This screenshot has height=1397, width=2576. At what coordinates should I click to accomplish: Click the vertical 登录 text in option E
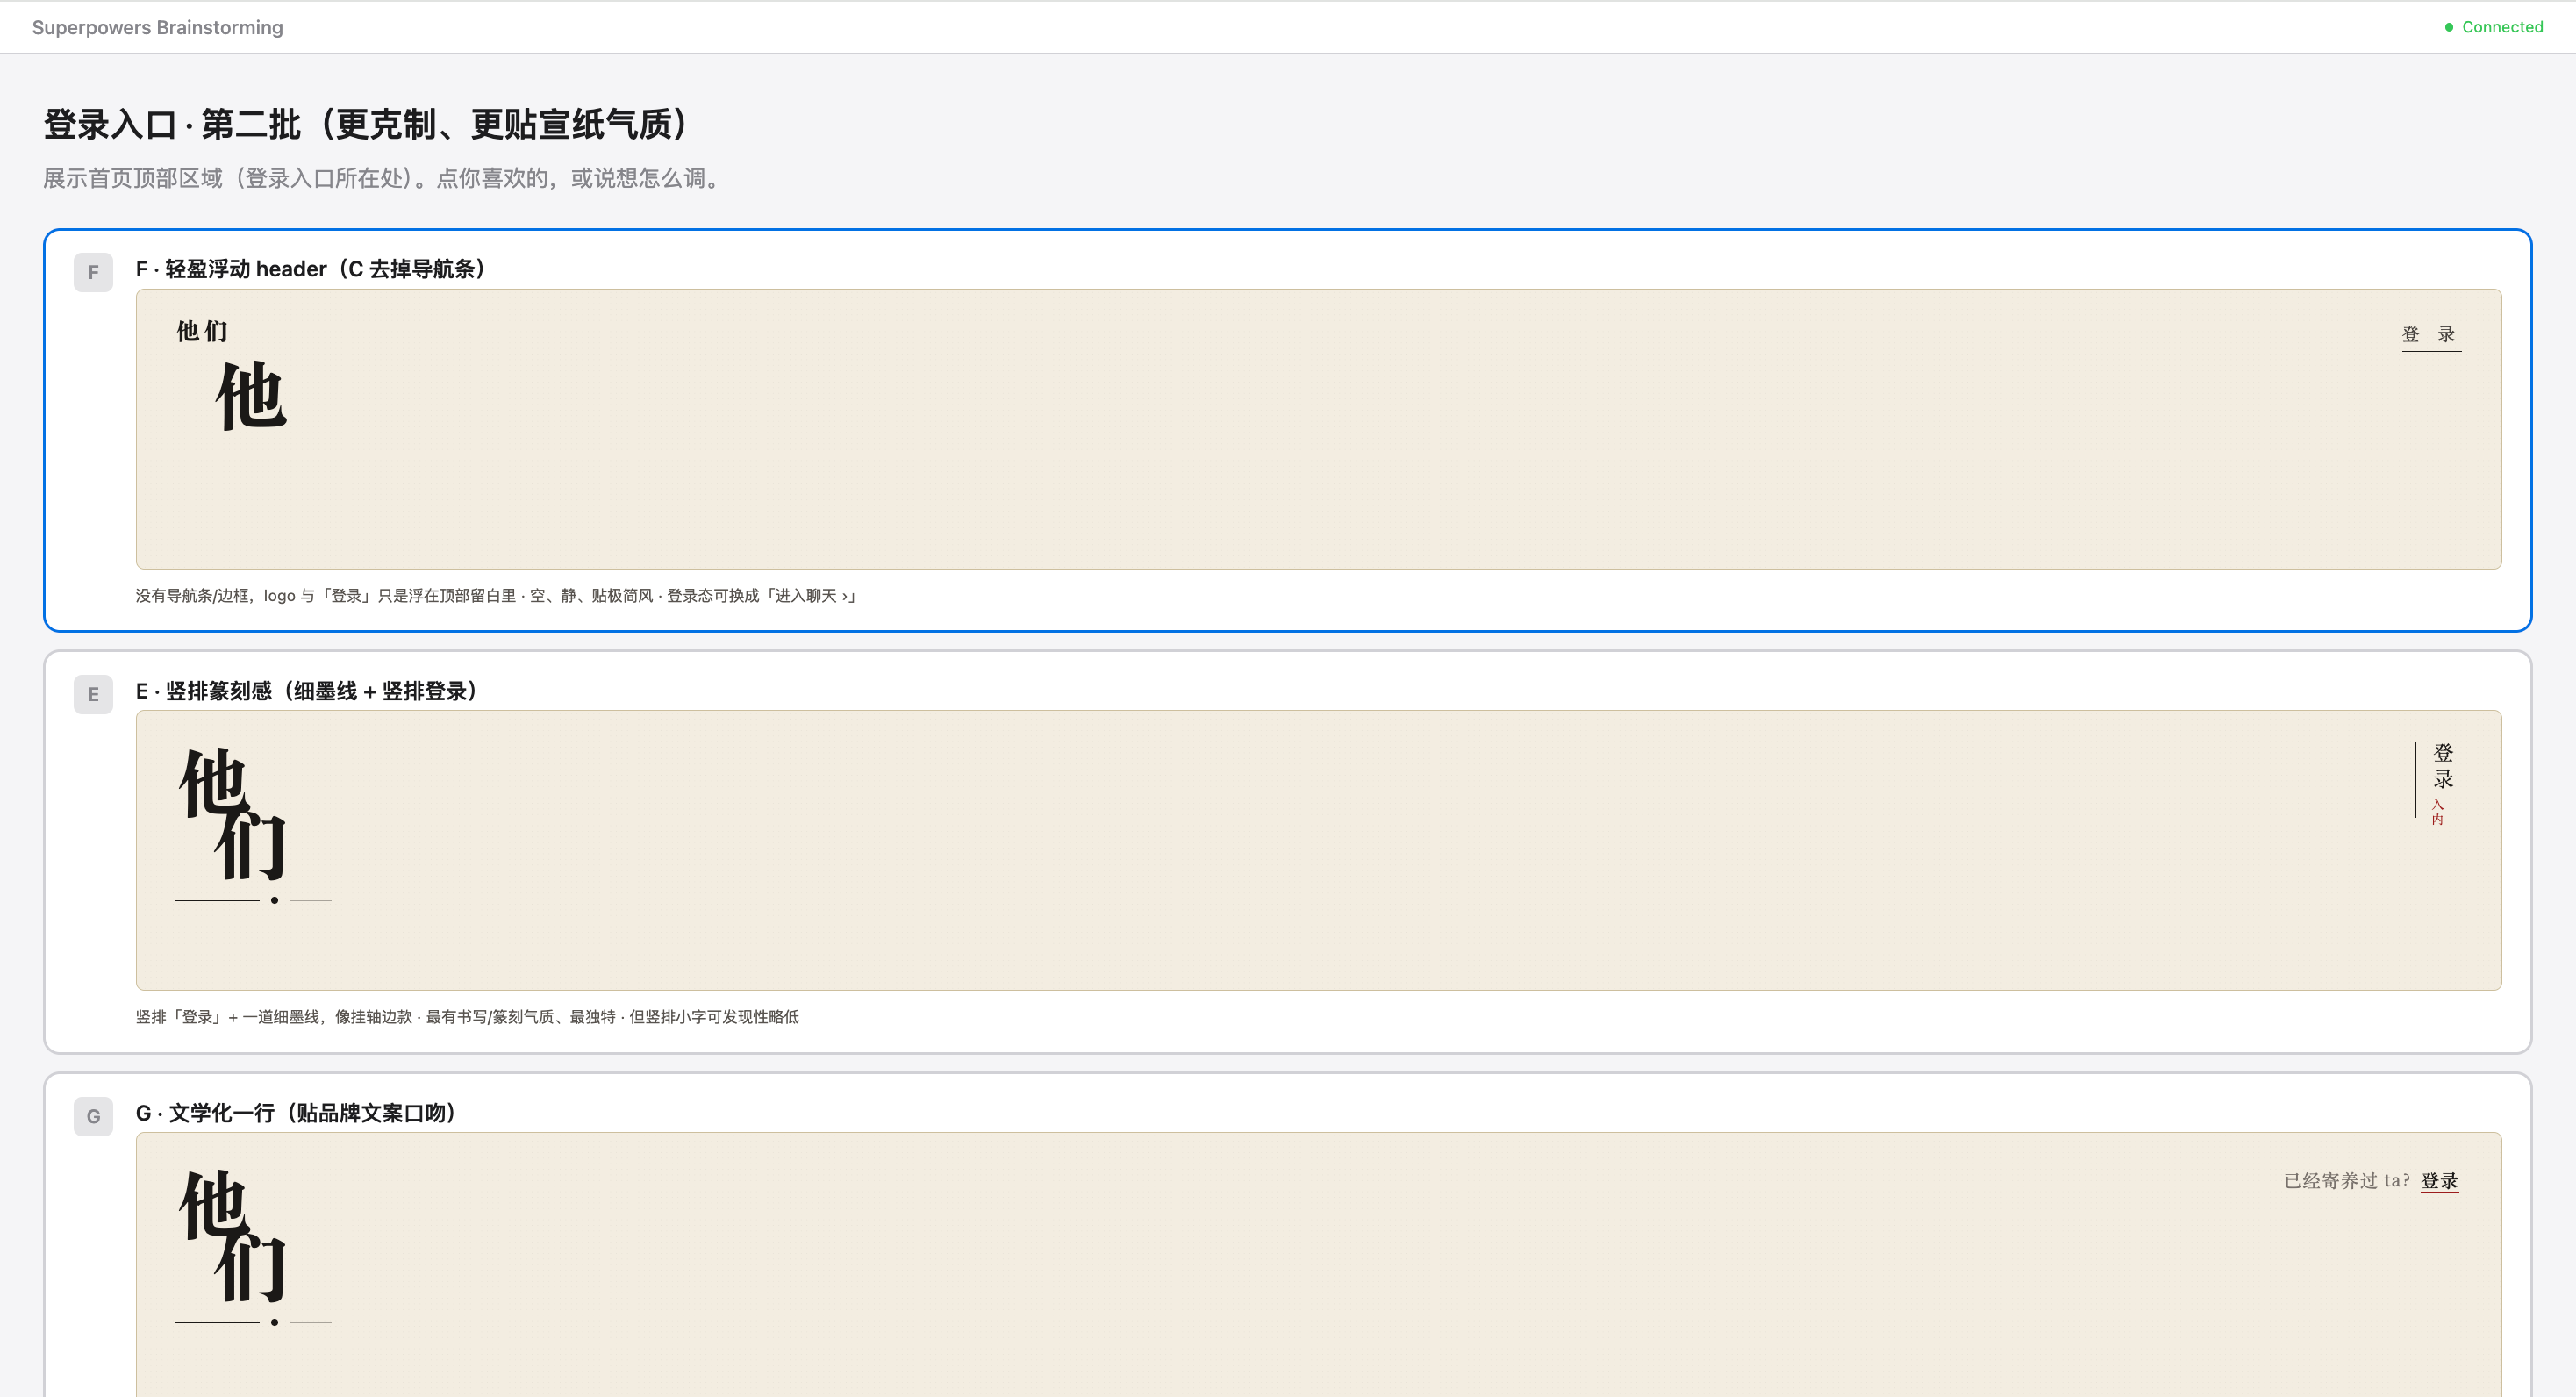pyautogui.click(x=2443, y=766)
